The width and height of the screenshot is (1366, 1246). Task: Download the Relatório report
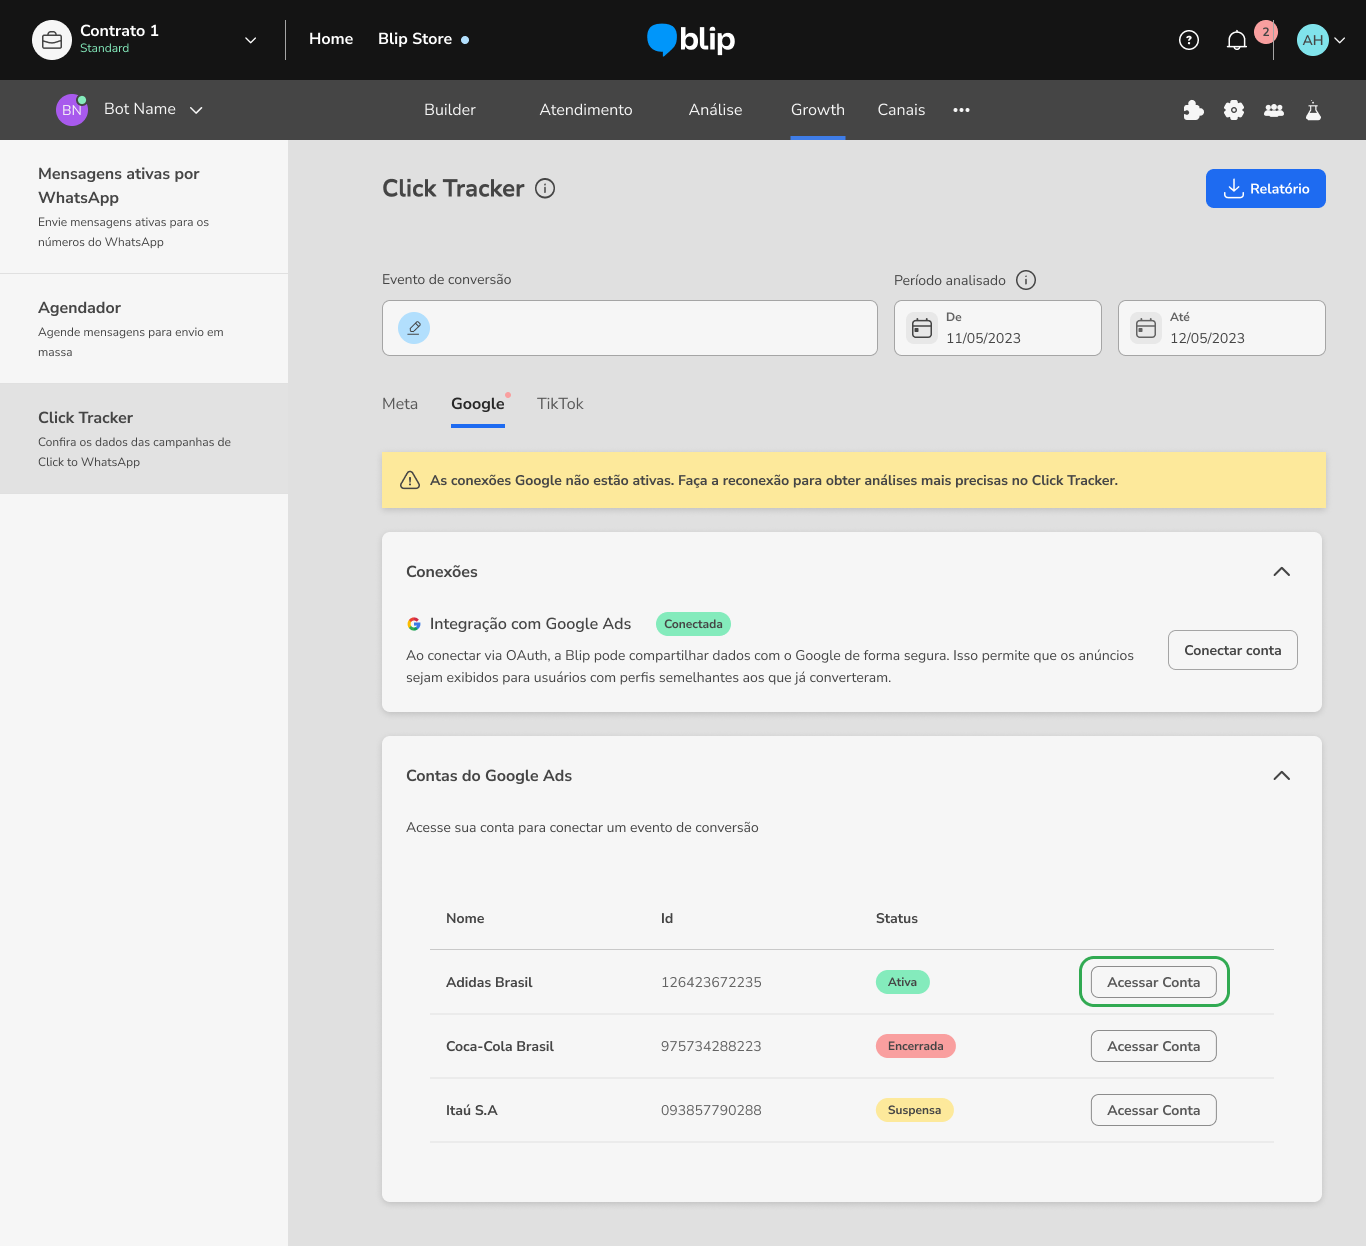point(1265,188)
